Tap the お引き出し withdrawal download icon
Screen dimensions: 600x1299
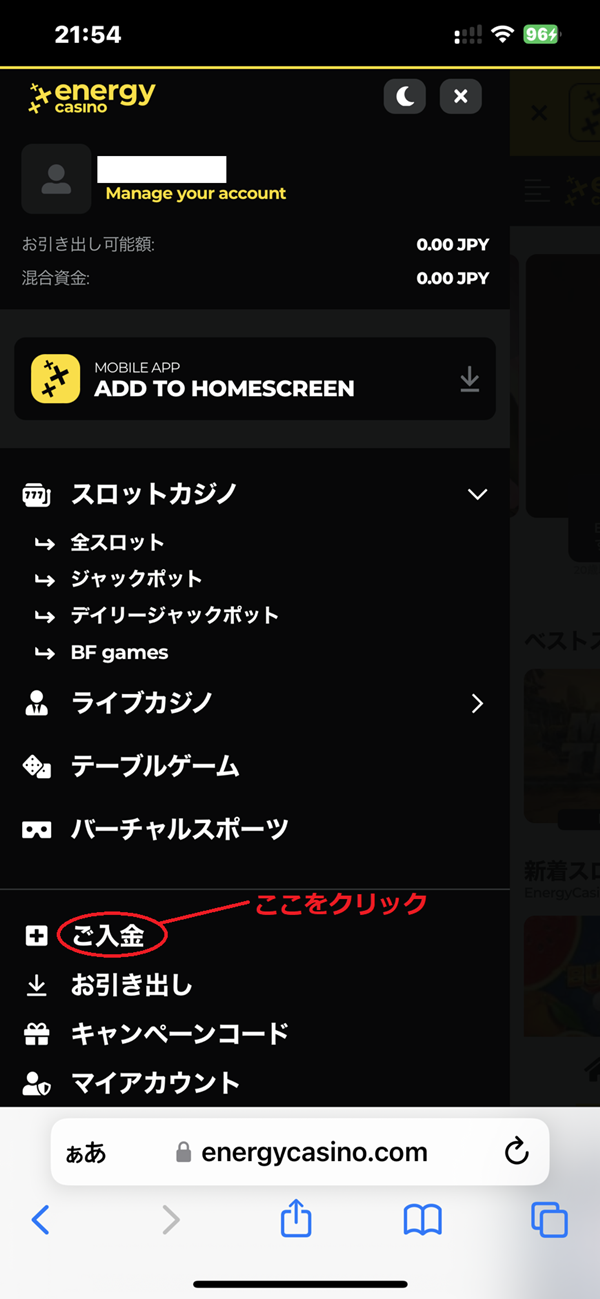[x=36, y=986]
